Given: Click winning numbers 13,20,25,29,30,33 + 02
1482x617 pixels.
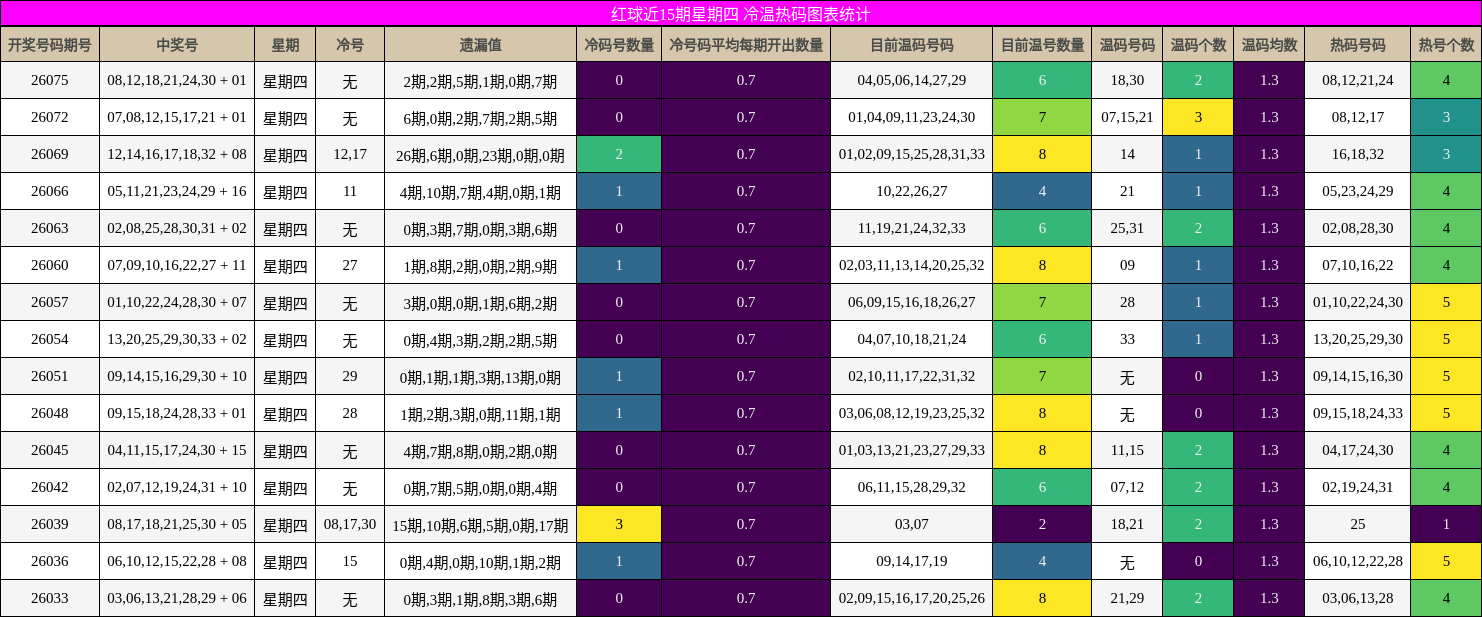Looking at the screenshot, I should [x=177, y=339].
